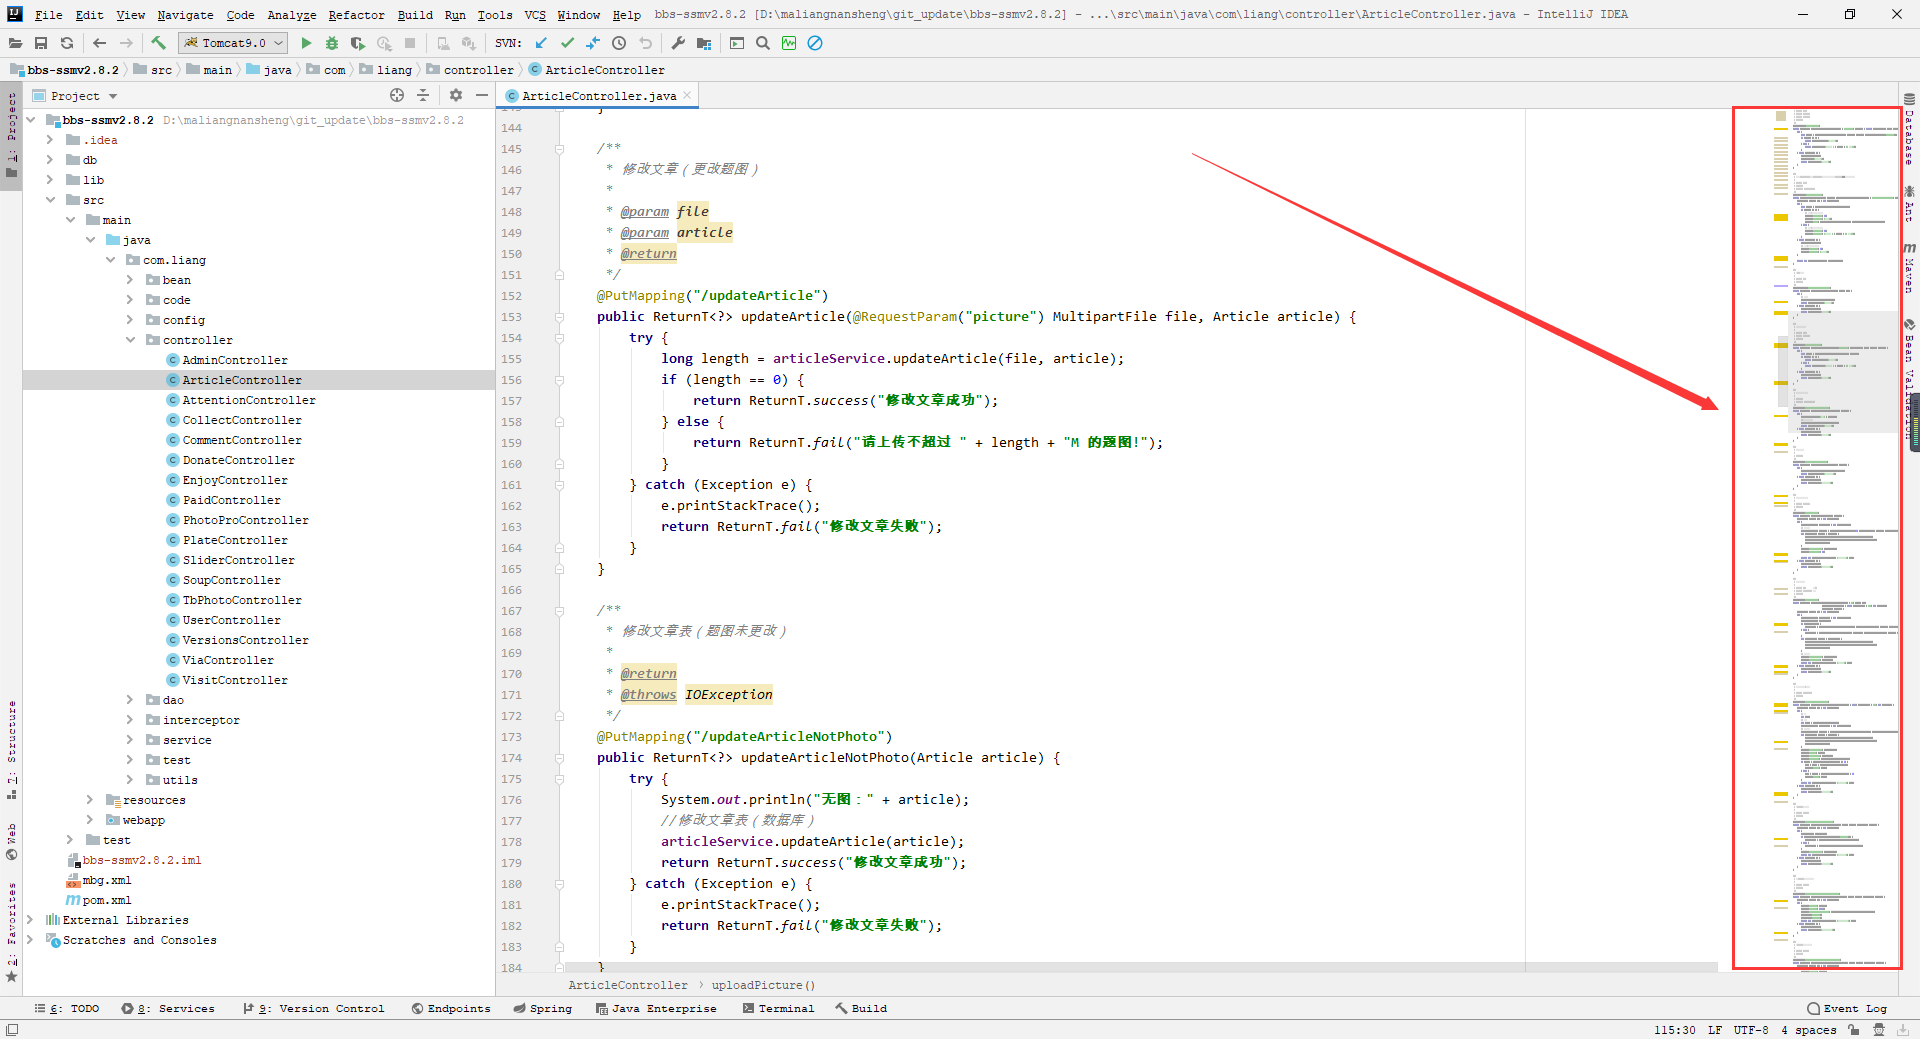The image size is (1920, 1039).
Task: Open the Services tool window button
Action: click(168, 1008)
